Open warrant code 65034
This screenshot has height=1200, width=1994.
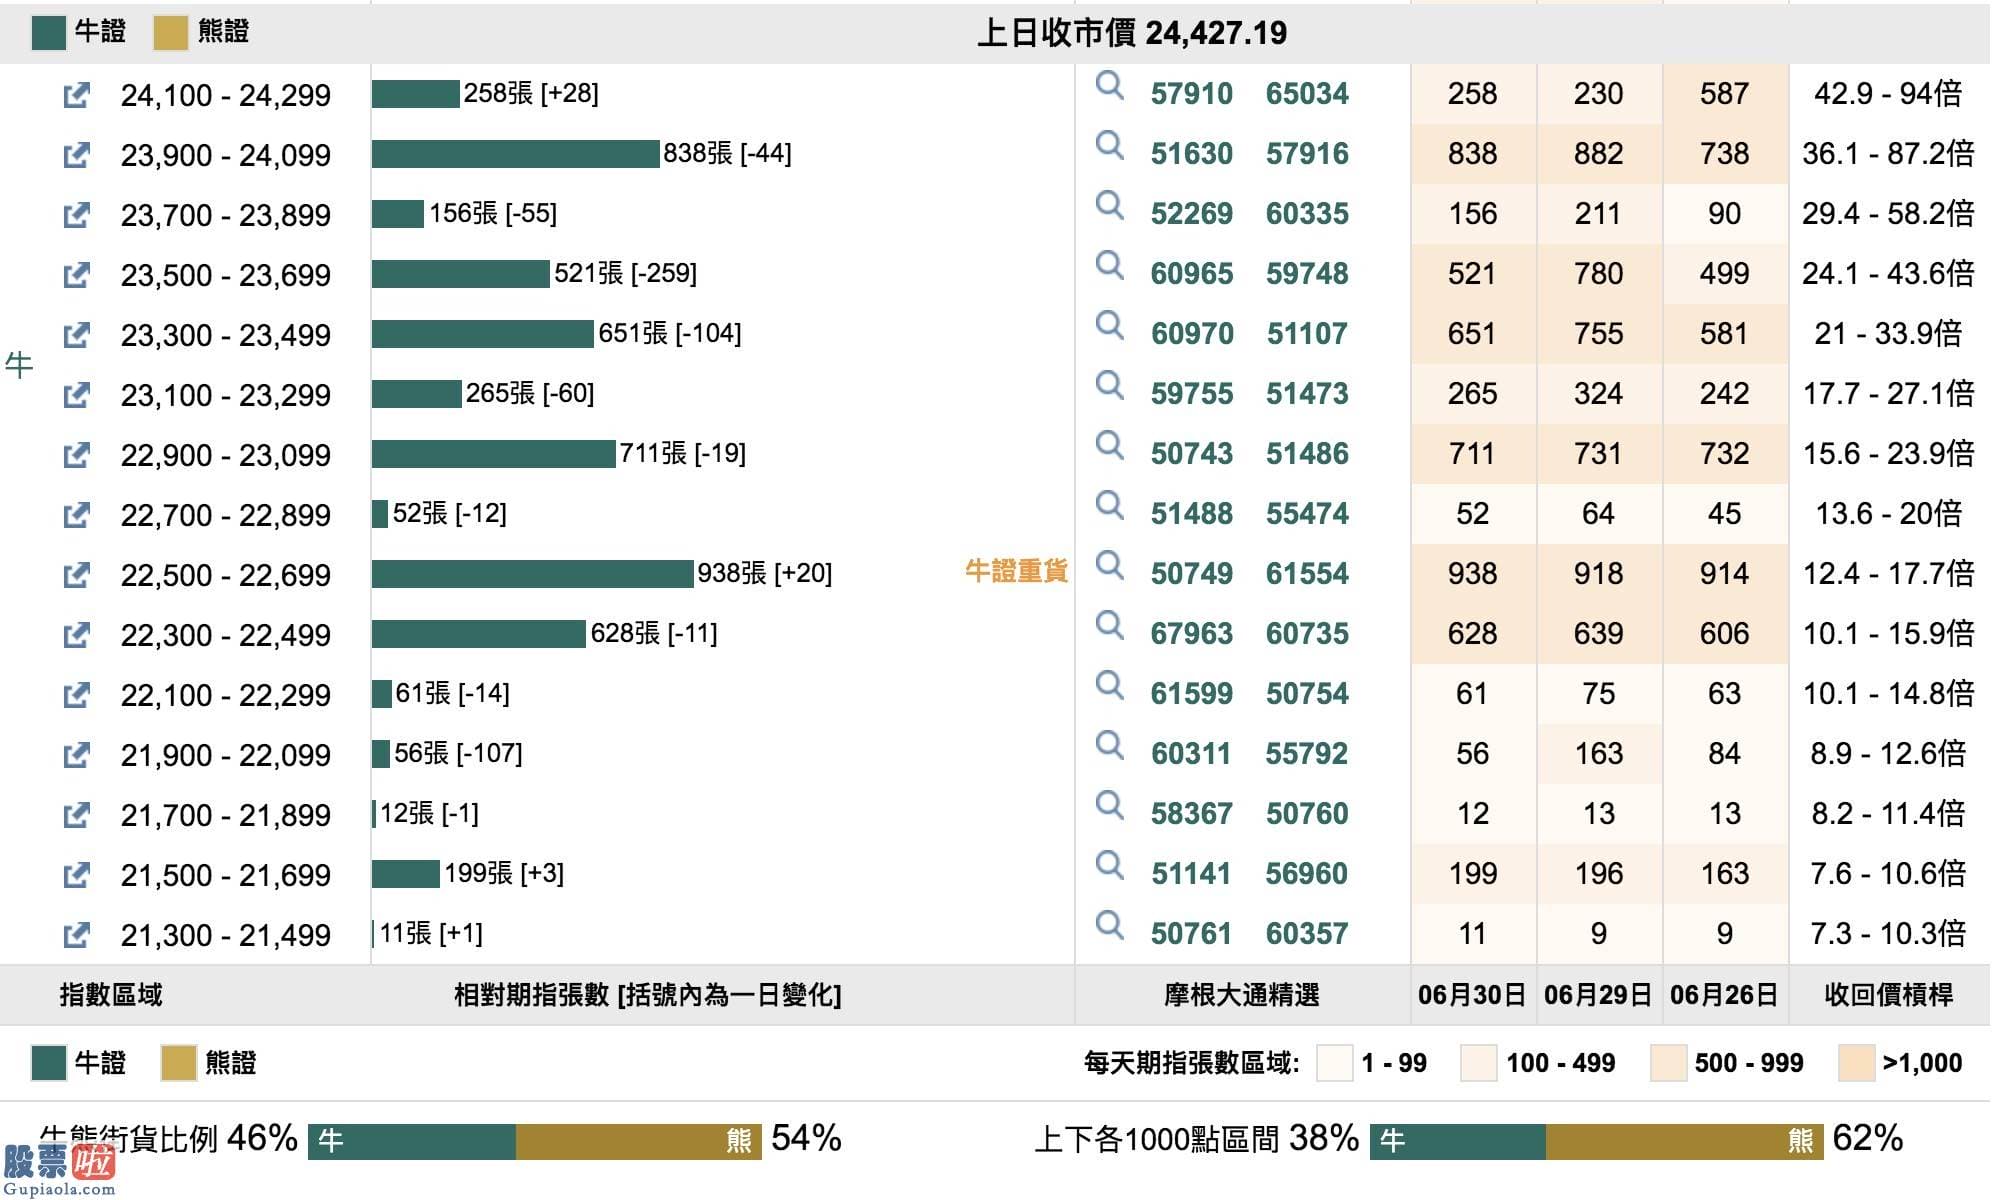click(1307, 94)
